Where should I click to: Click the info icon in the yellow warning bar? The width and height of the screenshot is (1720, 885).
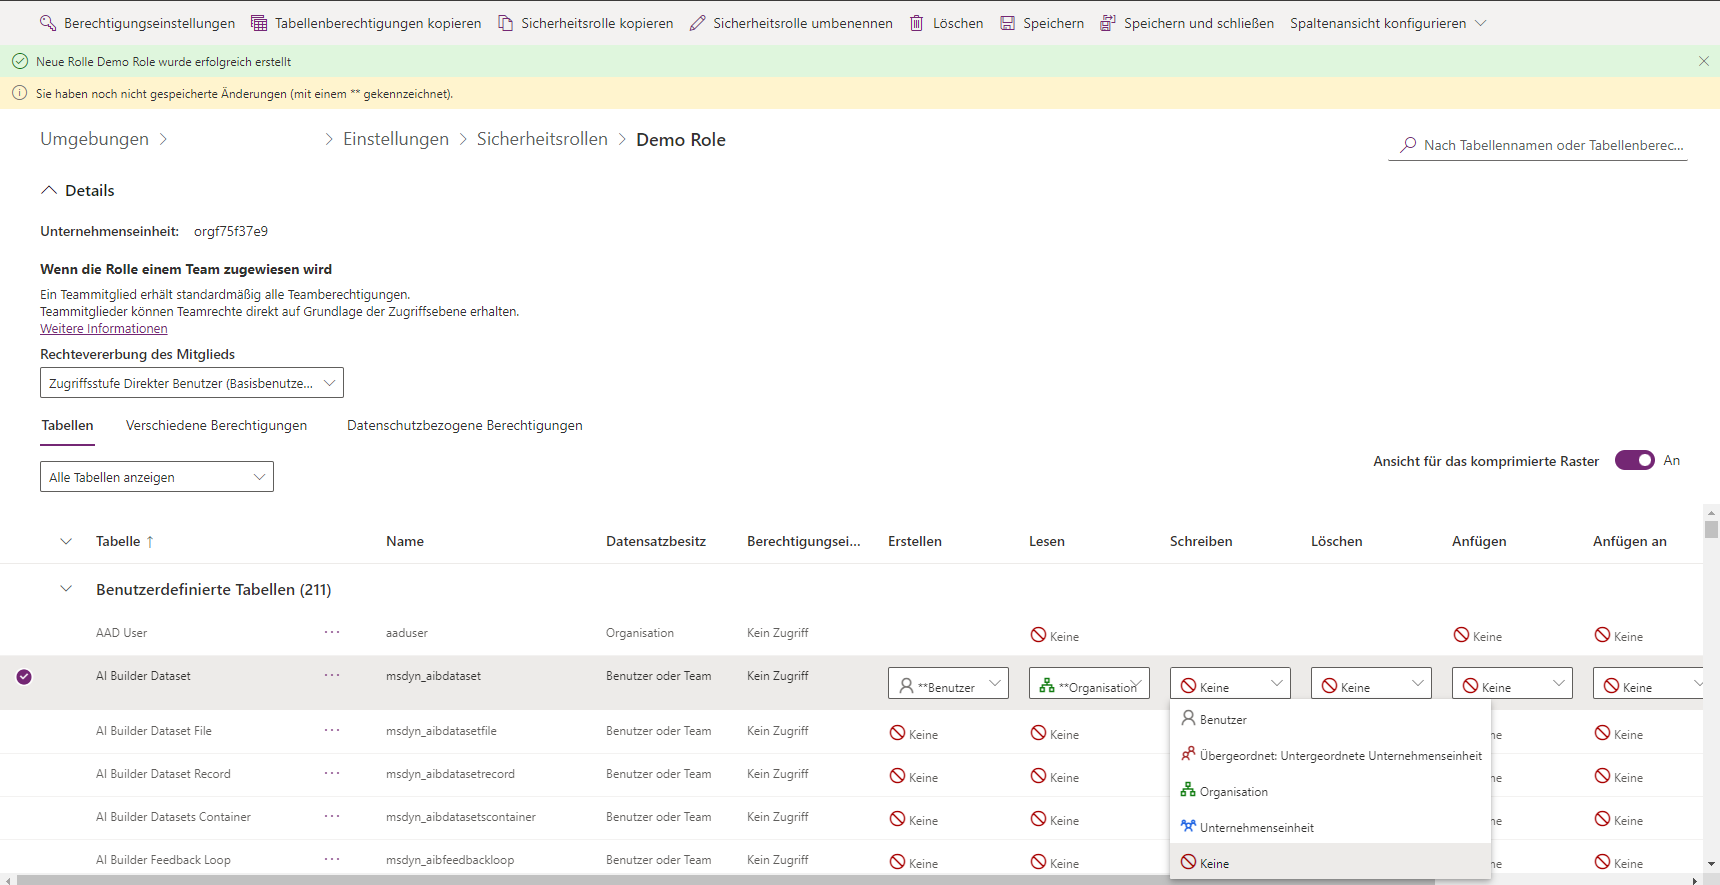[x=19, y=93]
